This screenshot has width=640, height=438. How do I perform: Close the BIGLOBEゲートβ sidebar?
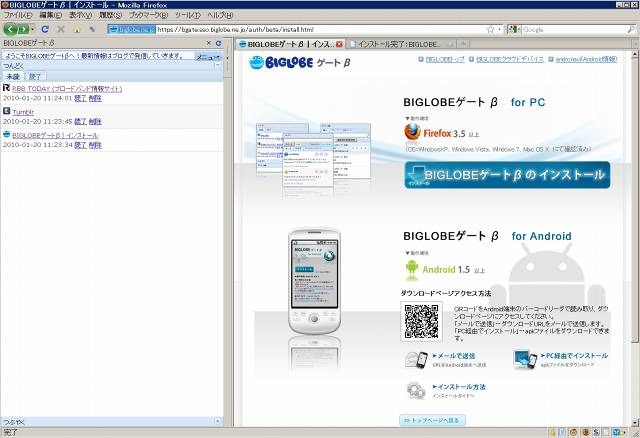pos(209,43)
